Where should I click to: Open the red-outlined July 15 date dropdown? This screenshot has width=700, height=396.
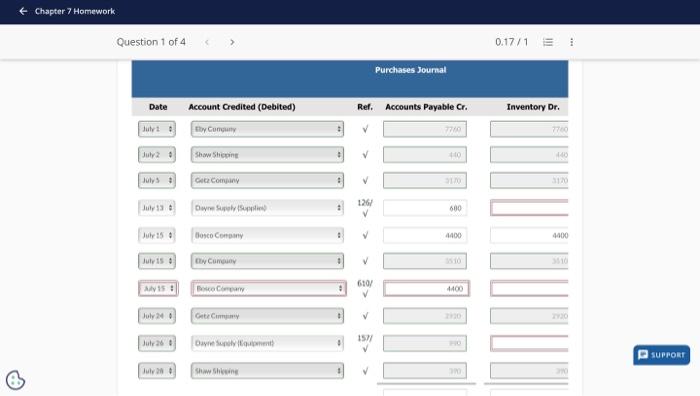[158, 288]
